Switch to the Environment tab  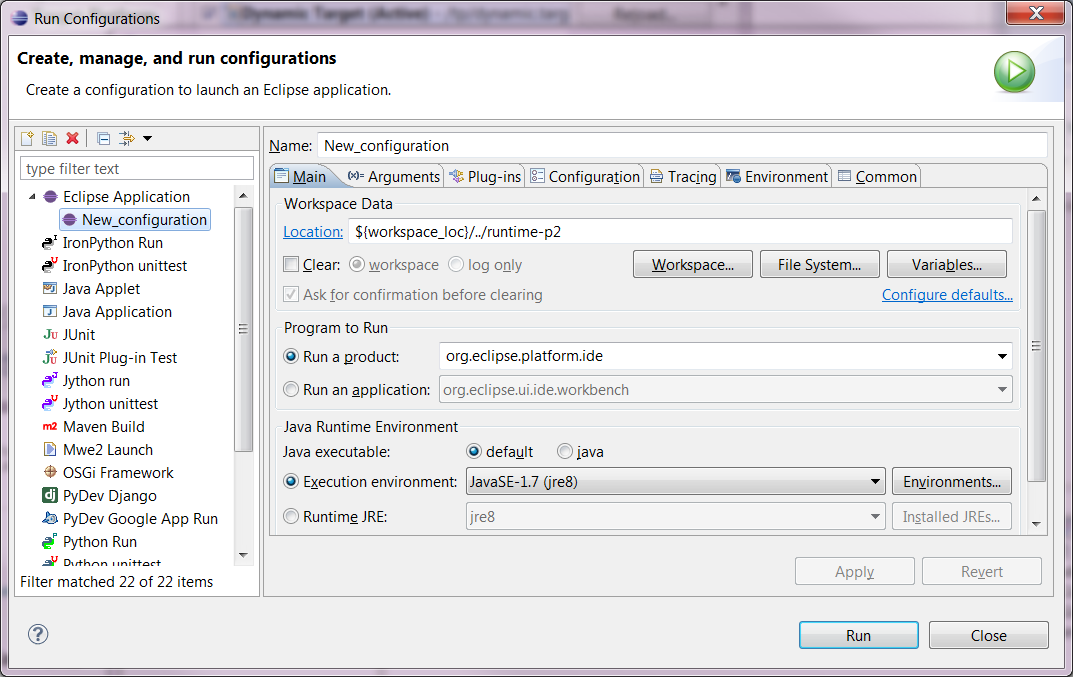coord(777,177)
